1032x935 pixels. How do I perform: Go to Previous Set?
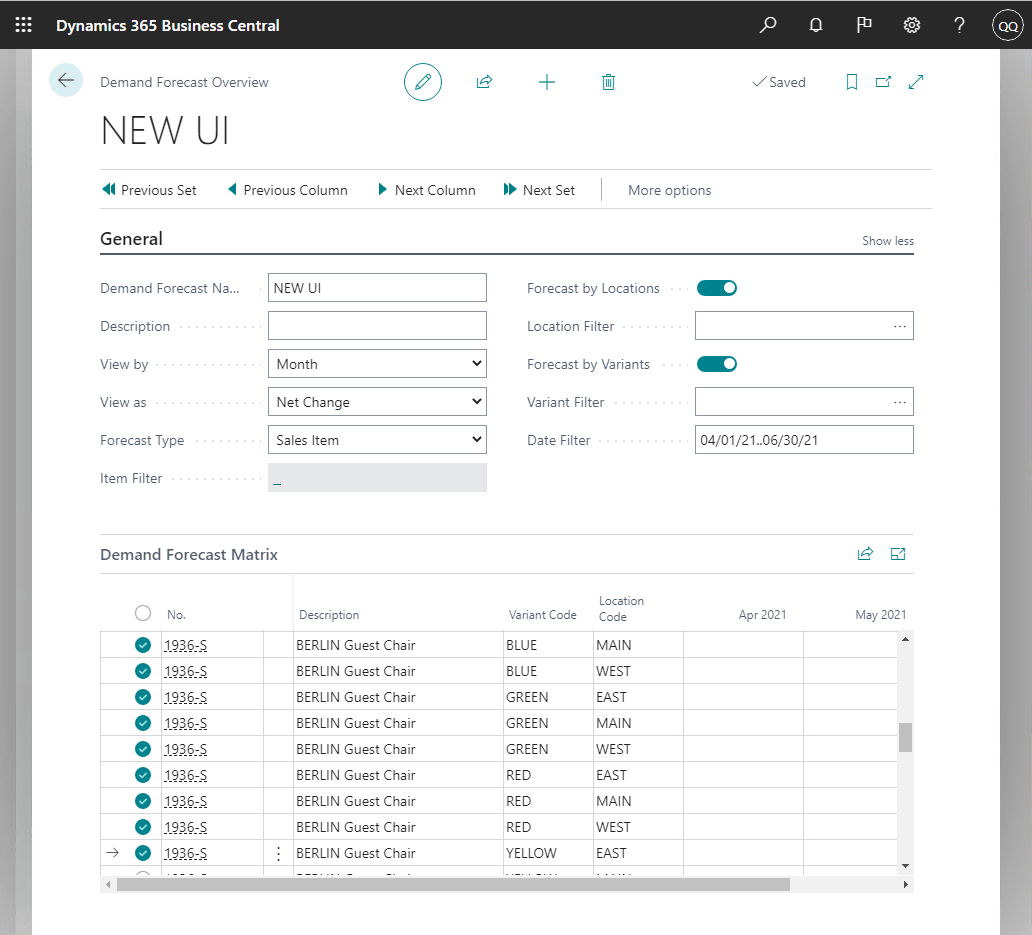(x=149, y=190)
